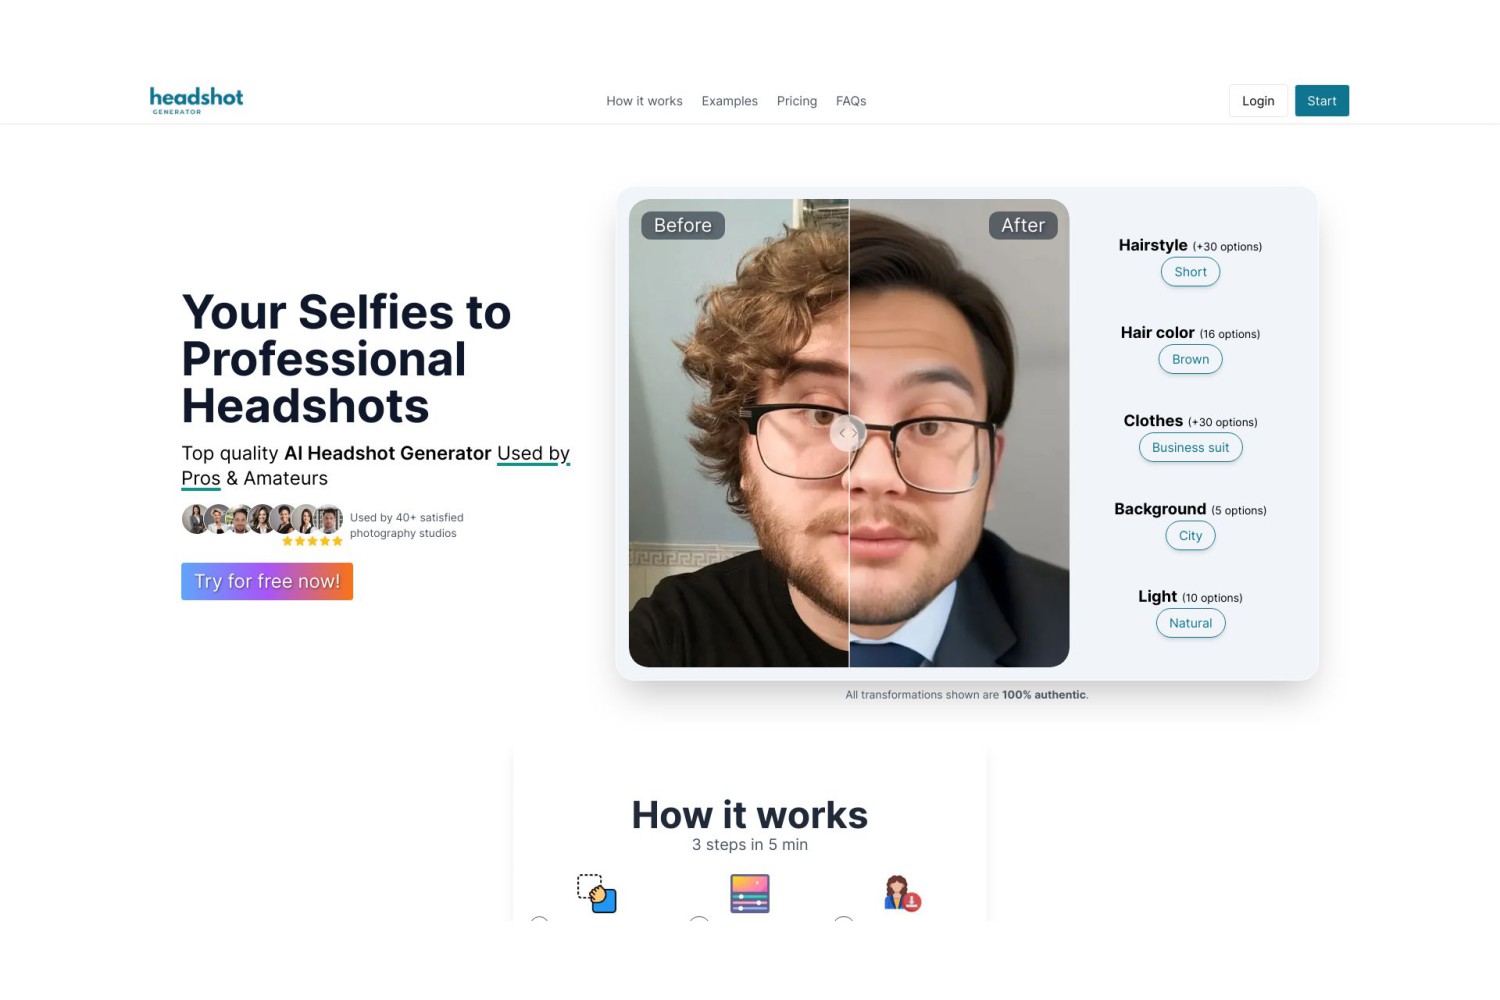Click the five-star rating icons
This screenshot has width=1500, height=1000.
(312, 541)
